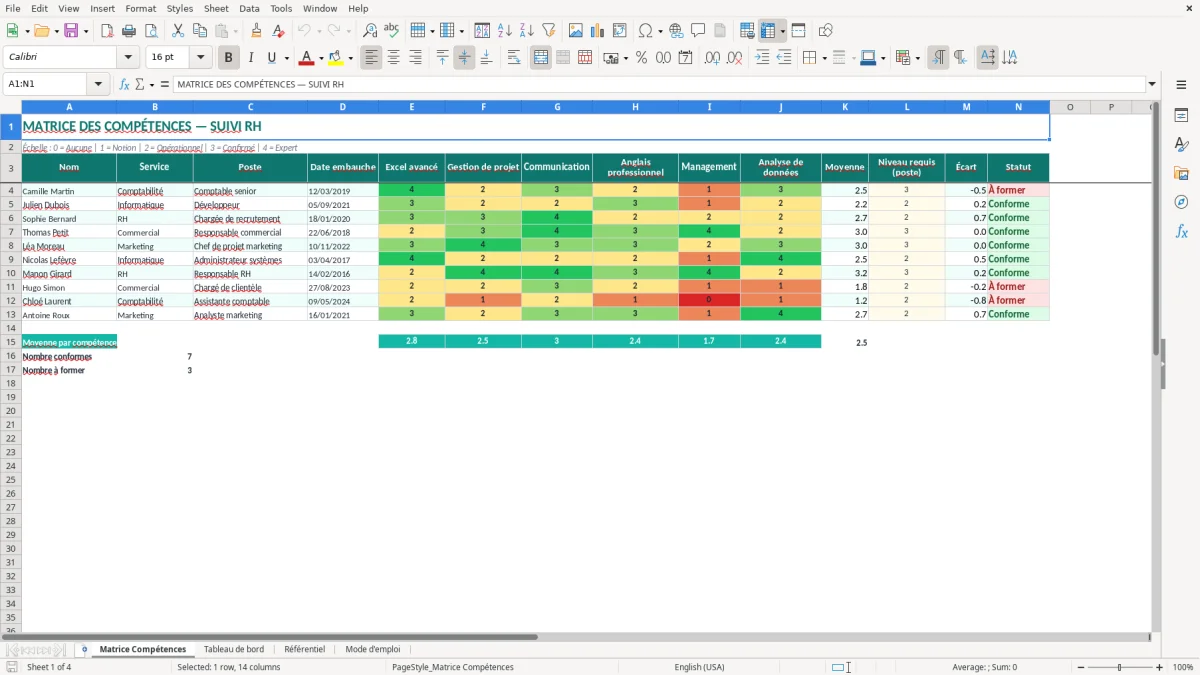The image size is (1200, 675).
Task: Apply the red font color swatch
Action: click(x=306, y=58)
